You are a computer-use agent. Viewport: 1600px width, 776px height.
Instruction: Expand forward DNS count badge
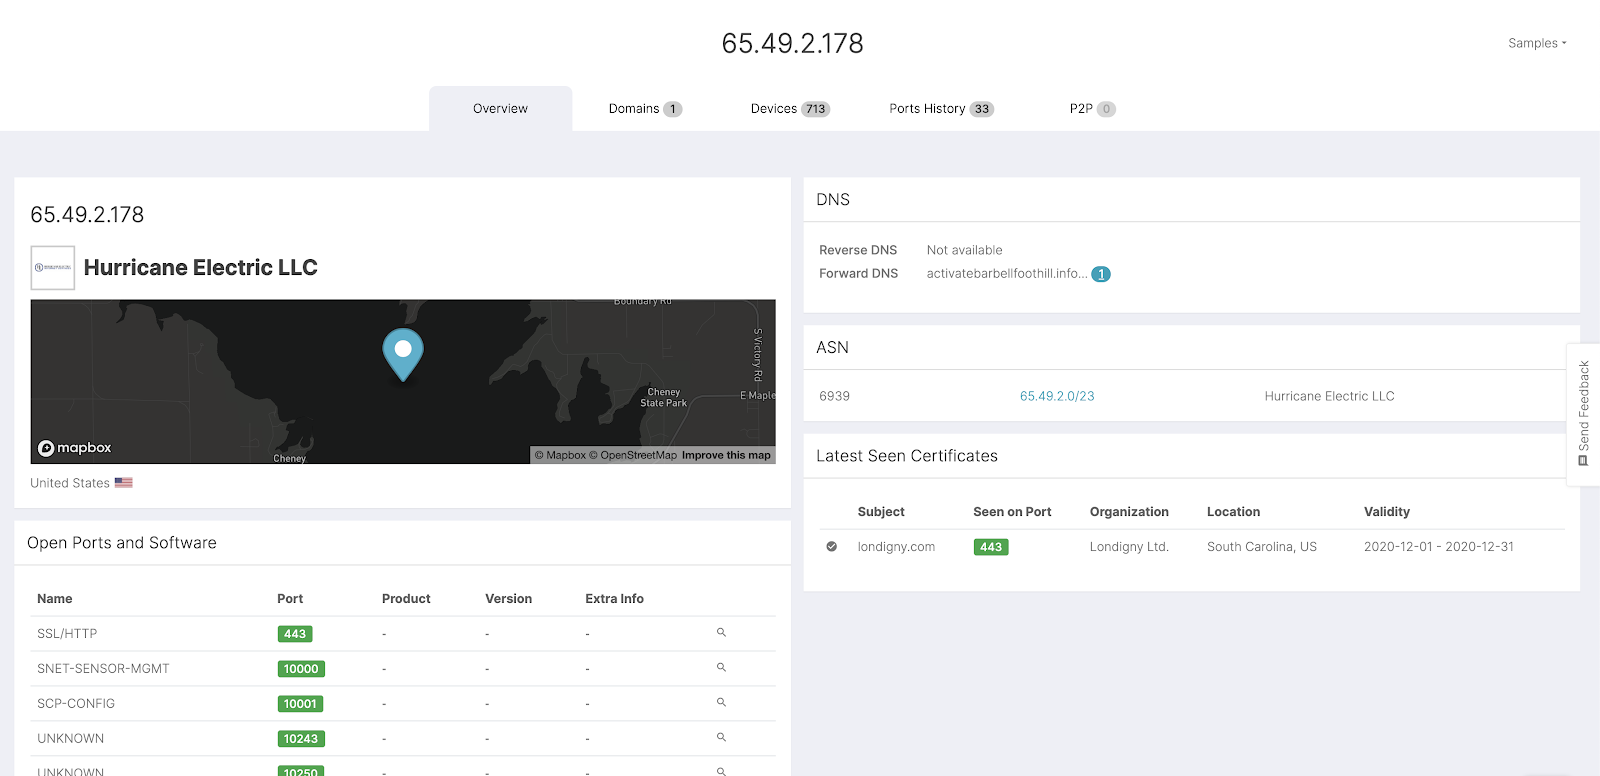point(1100,274)
